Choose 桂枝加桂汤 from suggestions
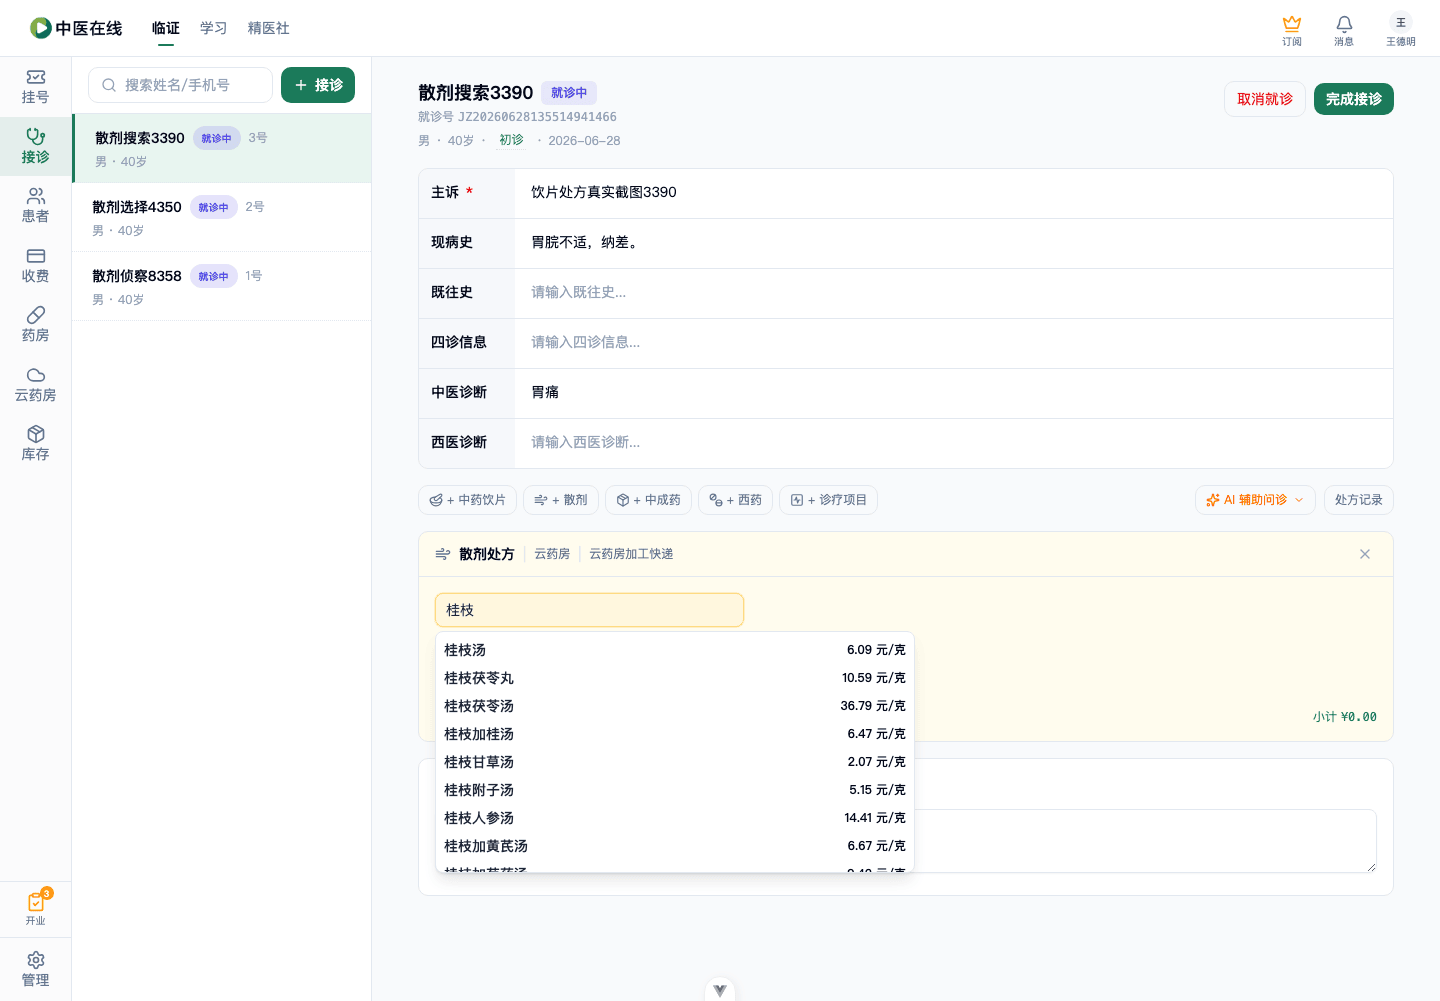The height and width of the screenshot is (1001, 1440). 675,734
